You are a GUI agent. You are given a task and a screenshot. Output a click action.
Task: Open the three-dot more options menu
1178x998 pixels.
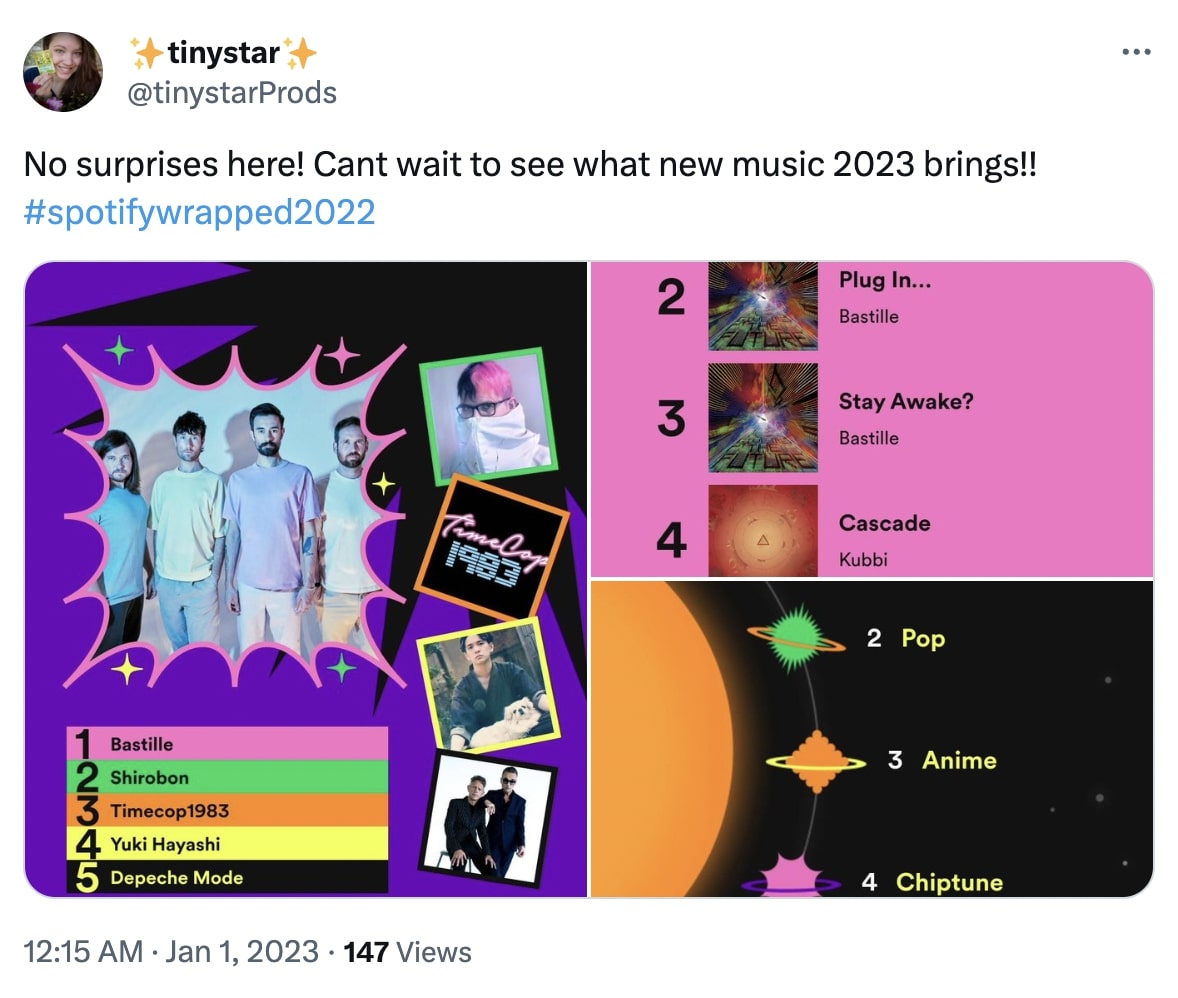[1136, 53]
